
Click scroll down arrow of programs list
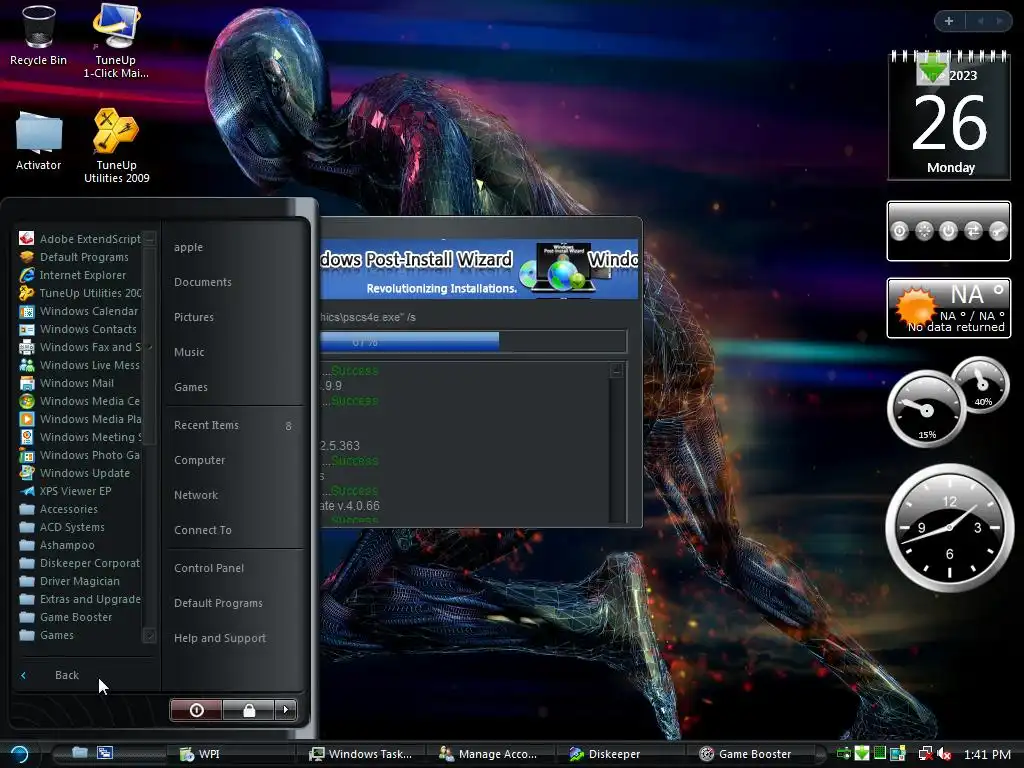pos(149,635)
